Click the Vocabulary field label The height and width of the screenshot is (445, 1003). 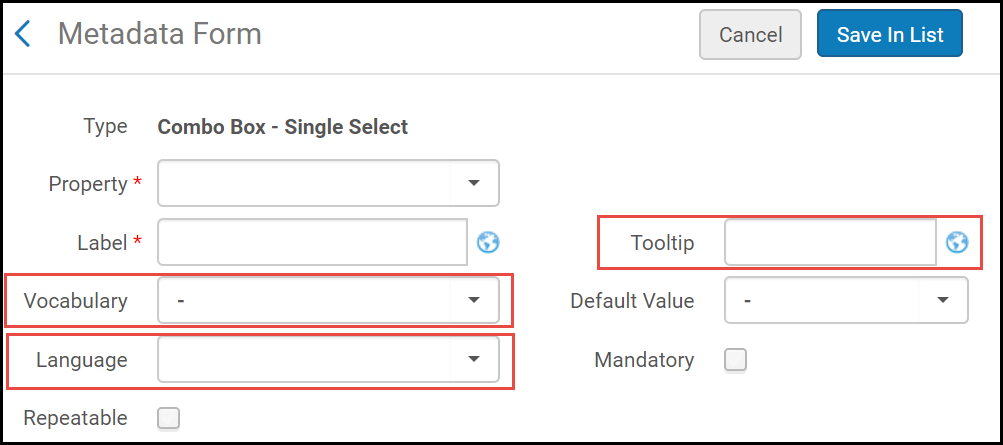point(76,300)
